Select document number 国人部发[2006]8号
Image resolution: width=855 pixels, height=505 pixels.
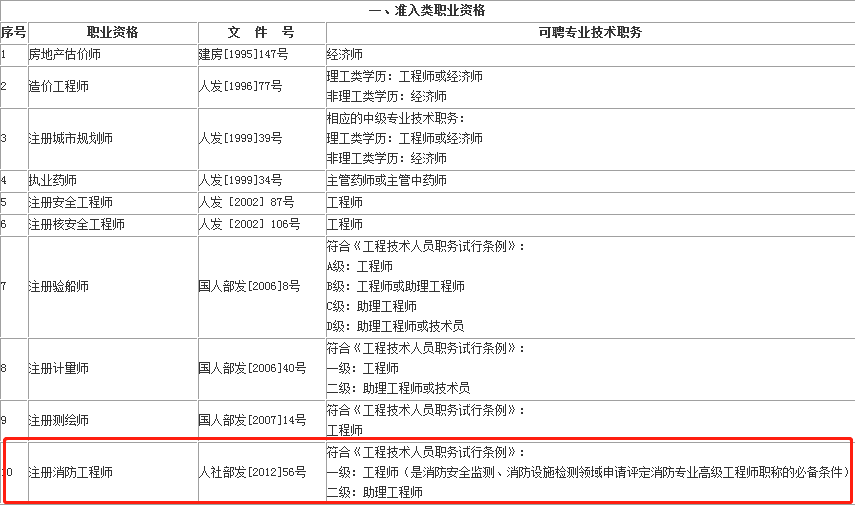(x=250, y=286)
